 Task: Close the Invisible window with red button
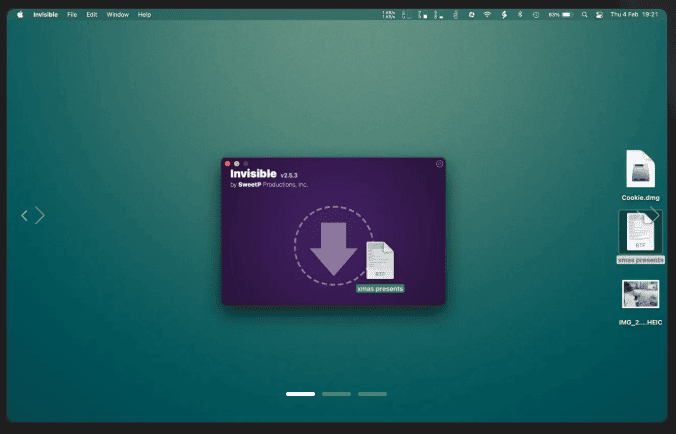click(228, 164)
